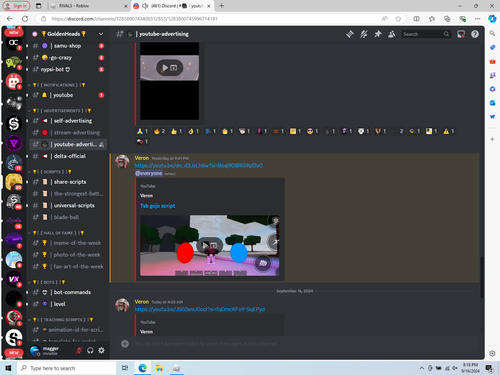The width and height of the screenshot is (500, 375).
Task: Switch to the RIVALS - Roblox tab
Action: click(x=88, y=6)
